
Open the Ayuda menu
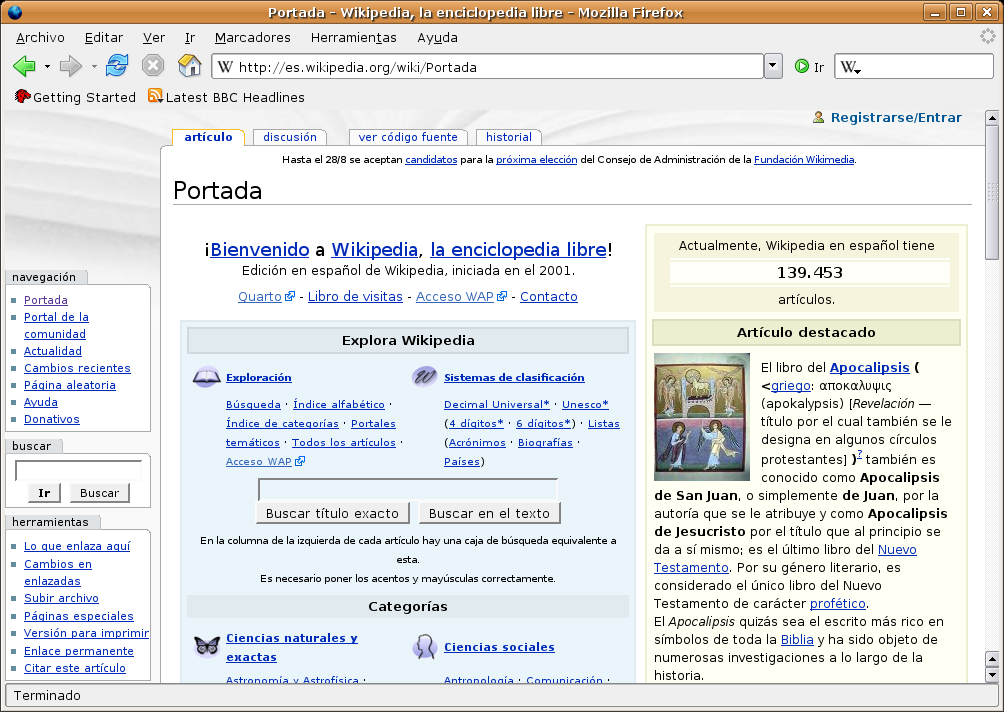point(437,37)
